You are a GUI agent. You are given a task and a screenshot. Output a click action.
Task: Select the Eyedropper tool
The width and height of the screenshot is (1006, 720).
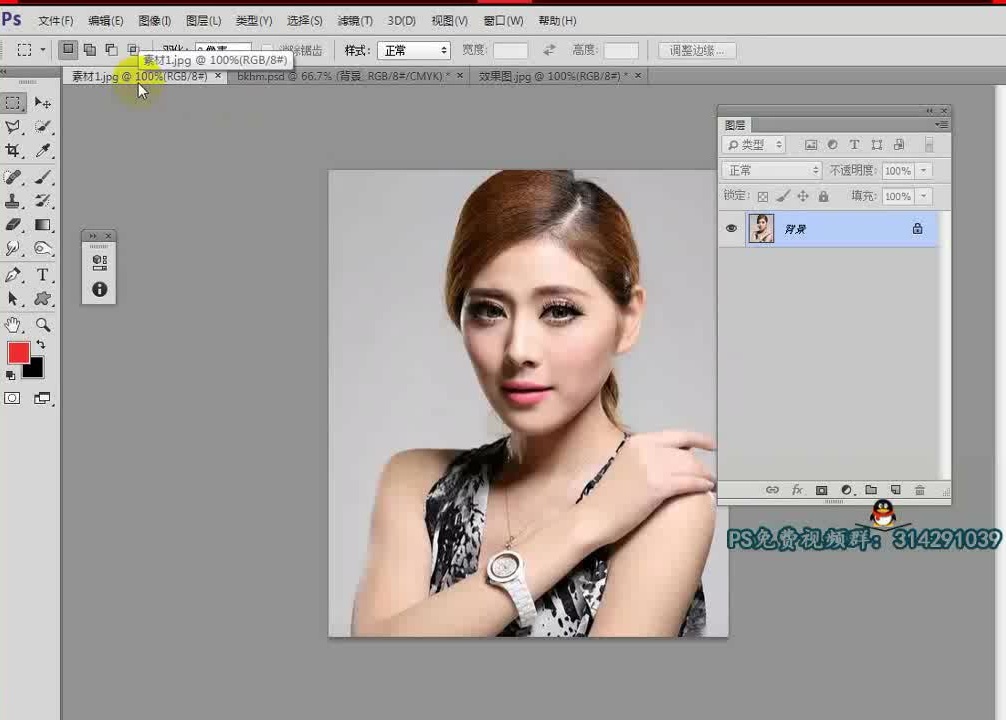click(42, 151)
